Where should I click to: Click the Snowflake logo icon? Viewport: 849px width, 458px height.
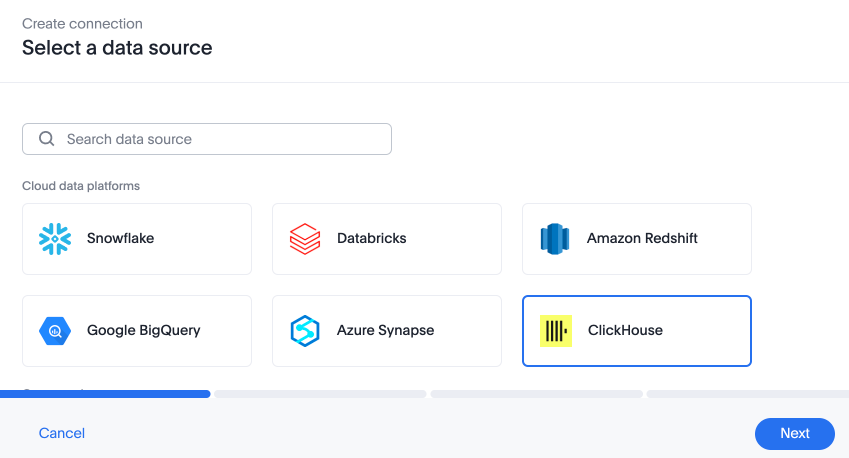[55, 239]
